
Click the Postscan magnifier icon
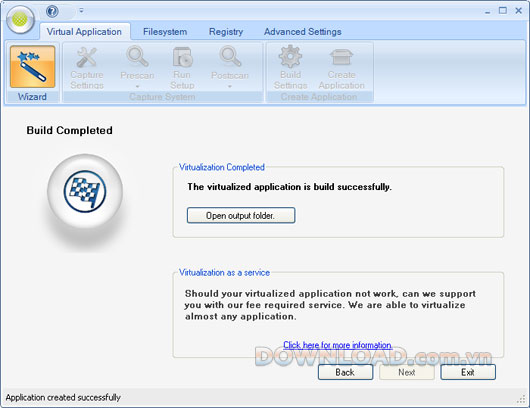click(x=230, y=56)
